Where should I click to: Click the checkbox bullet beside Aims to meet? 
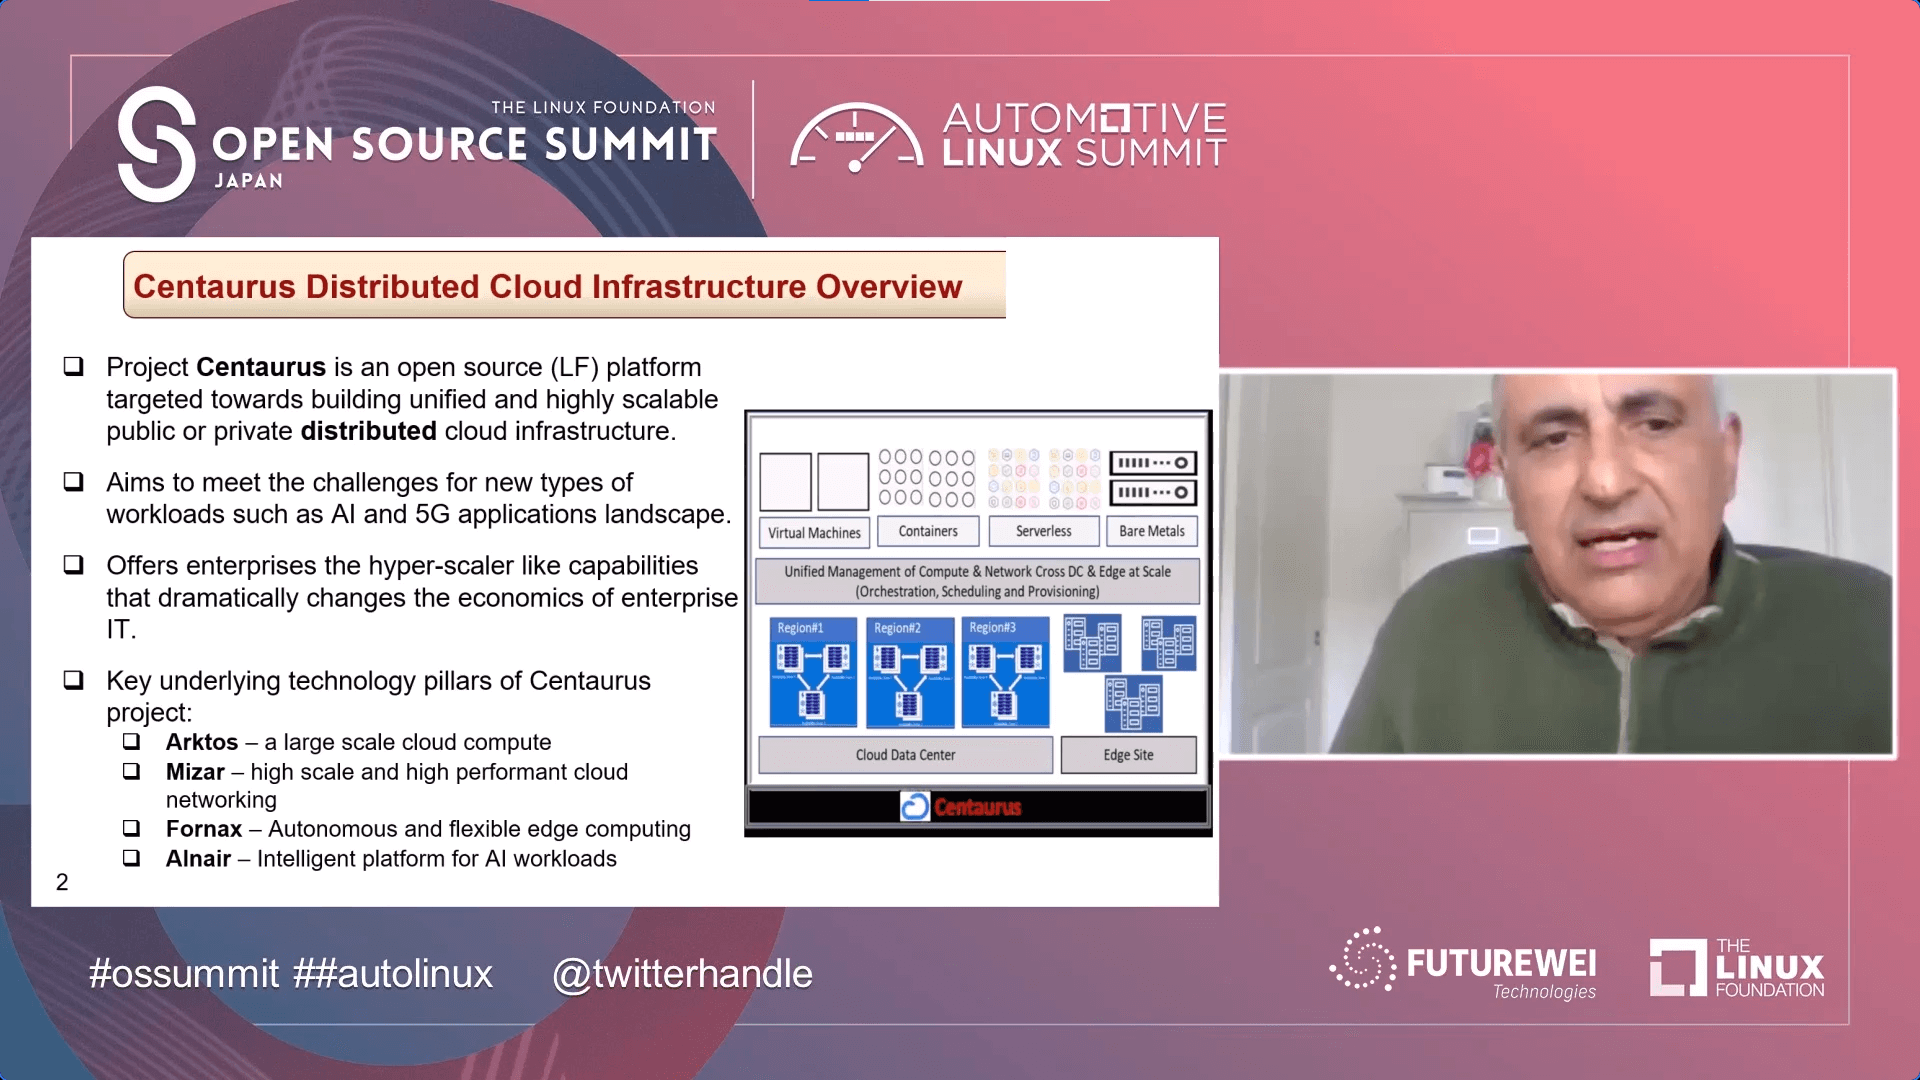pos(73,481)
